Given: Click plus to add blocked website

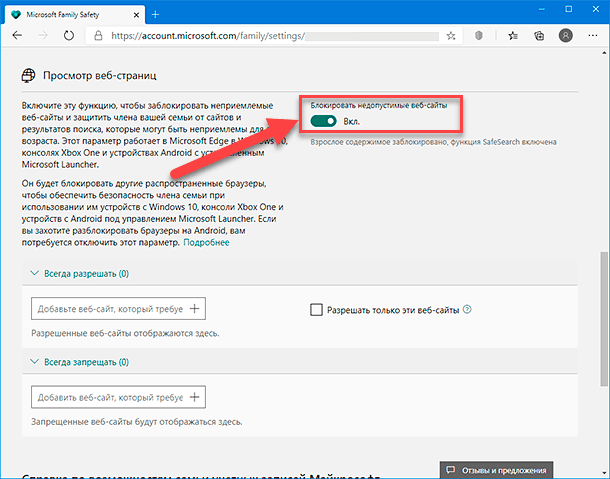Looking at the screenshot, I should [195, 397].
